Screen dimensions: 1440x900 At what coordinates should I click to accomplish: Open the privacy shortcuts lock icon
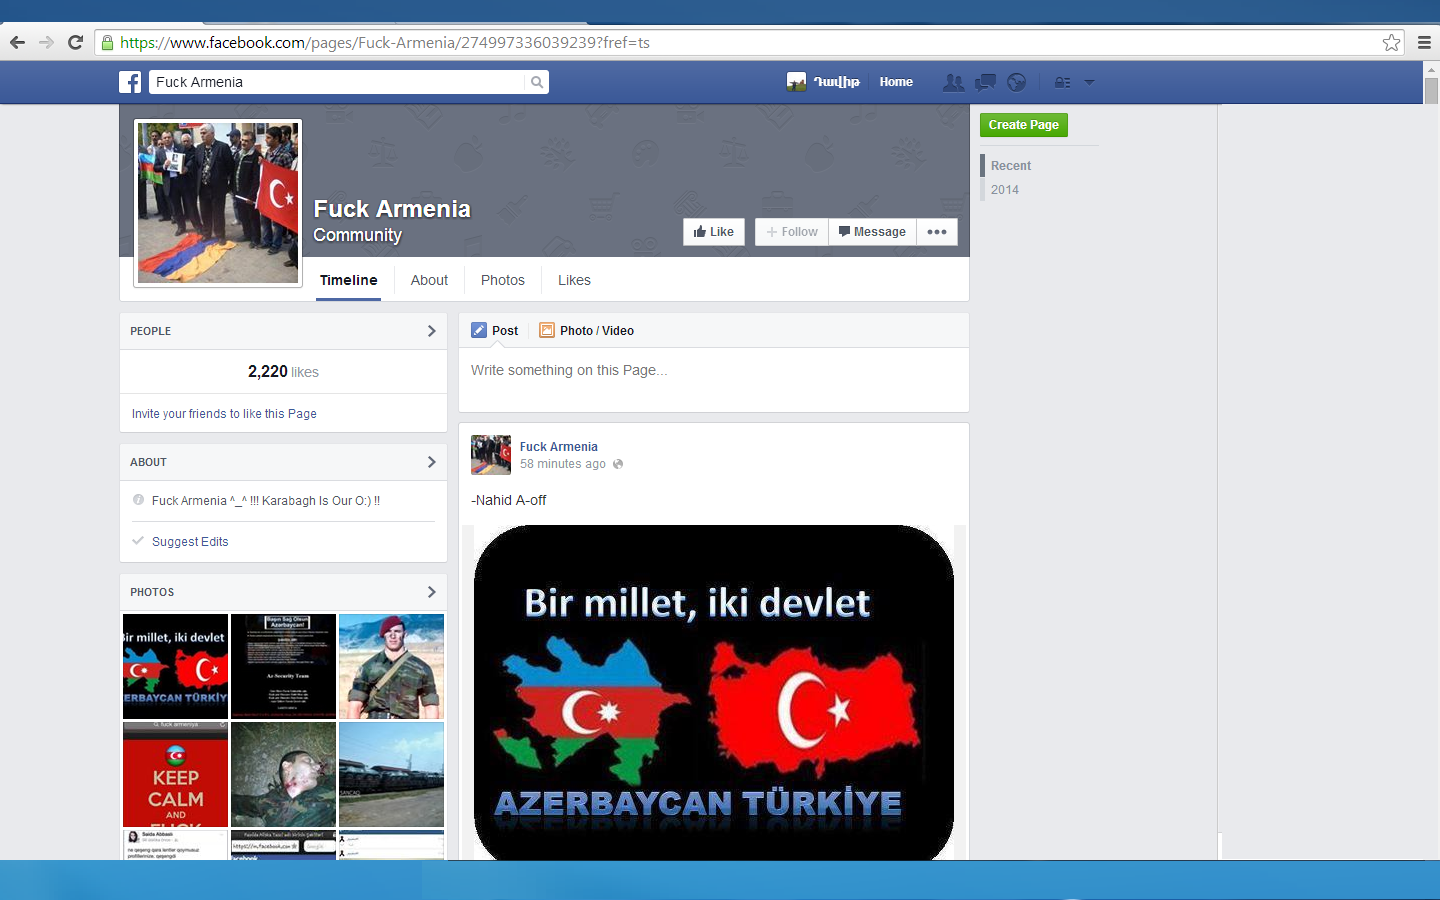point(1062,82)
